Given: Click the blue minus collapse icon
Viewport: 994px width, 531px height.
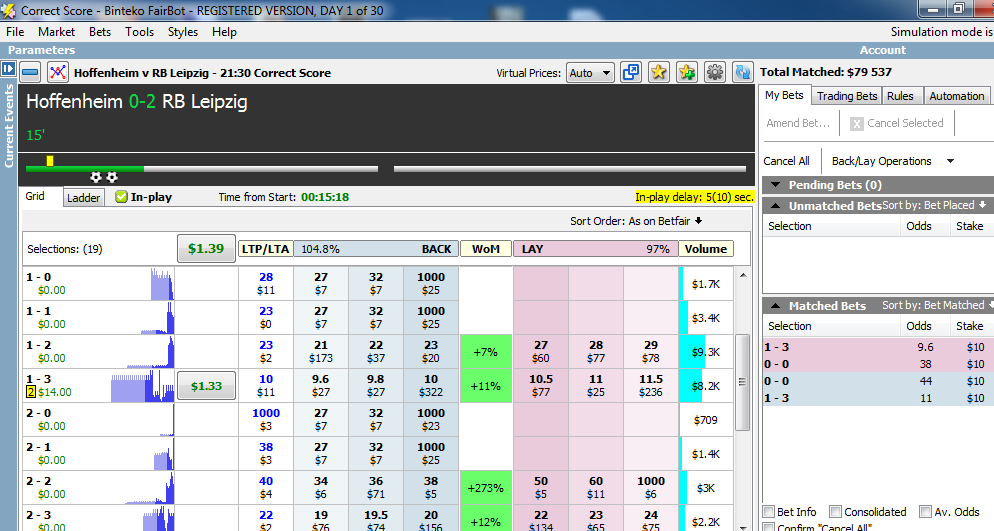Looking at the screenshot, I should click(x=30, y=72).
